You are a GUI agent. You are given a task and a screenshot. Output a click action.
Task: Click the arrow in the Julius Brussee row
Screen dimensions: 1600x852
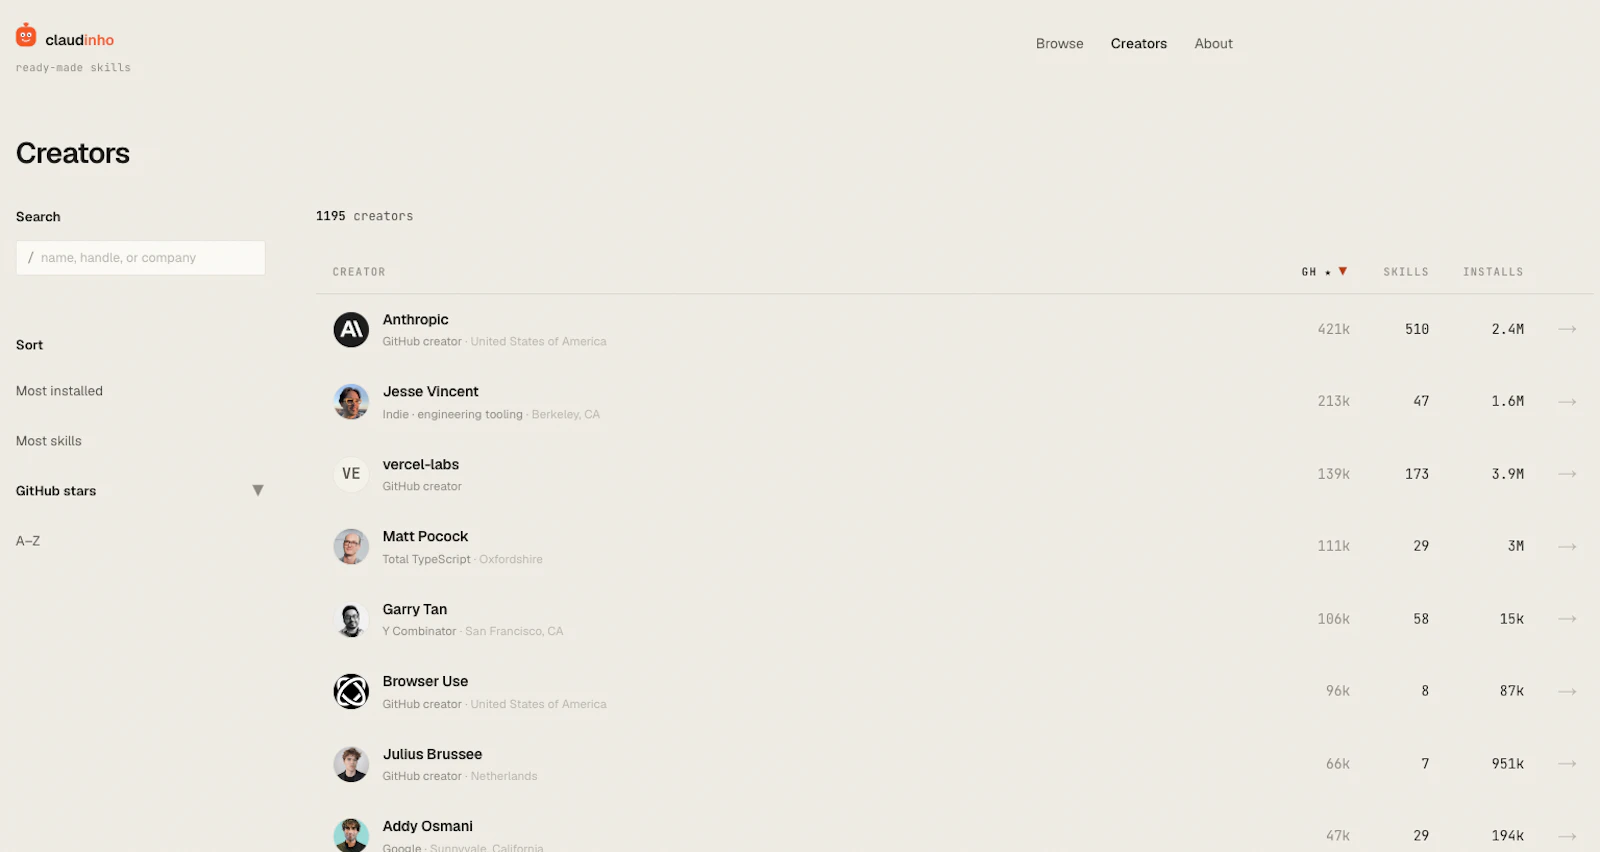tap(1567, 764)
